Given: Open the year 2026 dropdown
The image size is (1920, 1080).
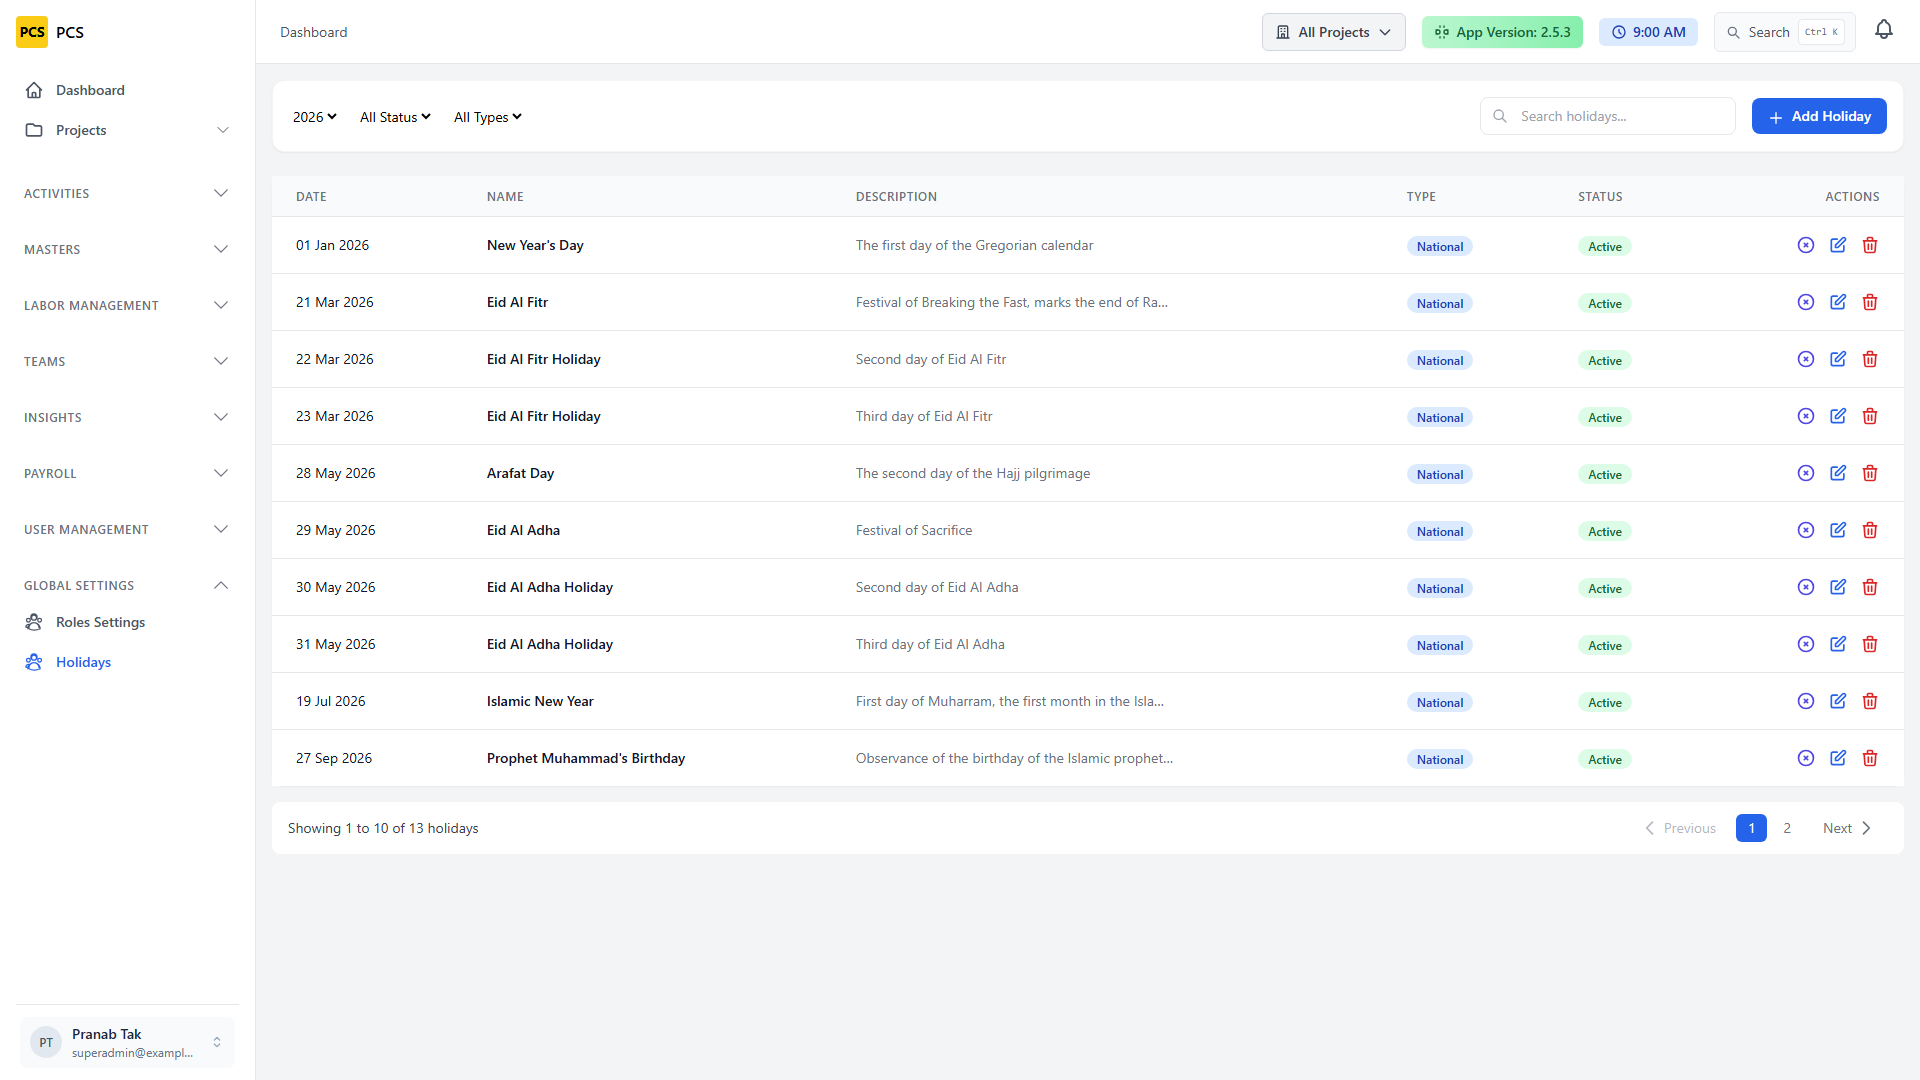Looking at the screenshot, I should click(314, 117).
